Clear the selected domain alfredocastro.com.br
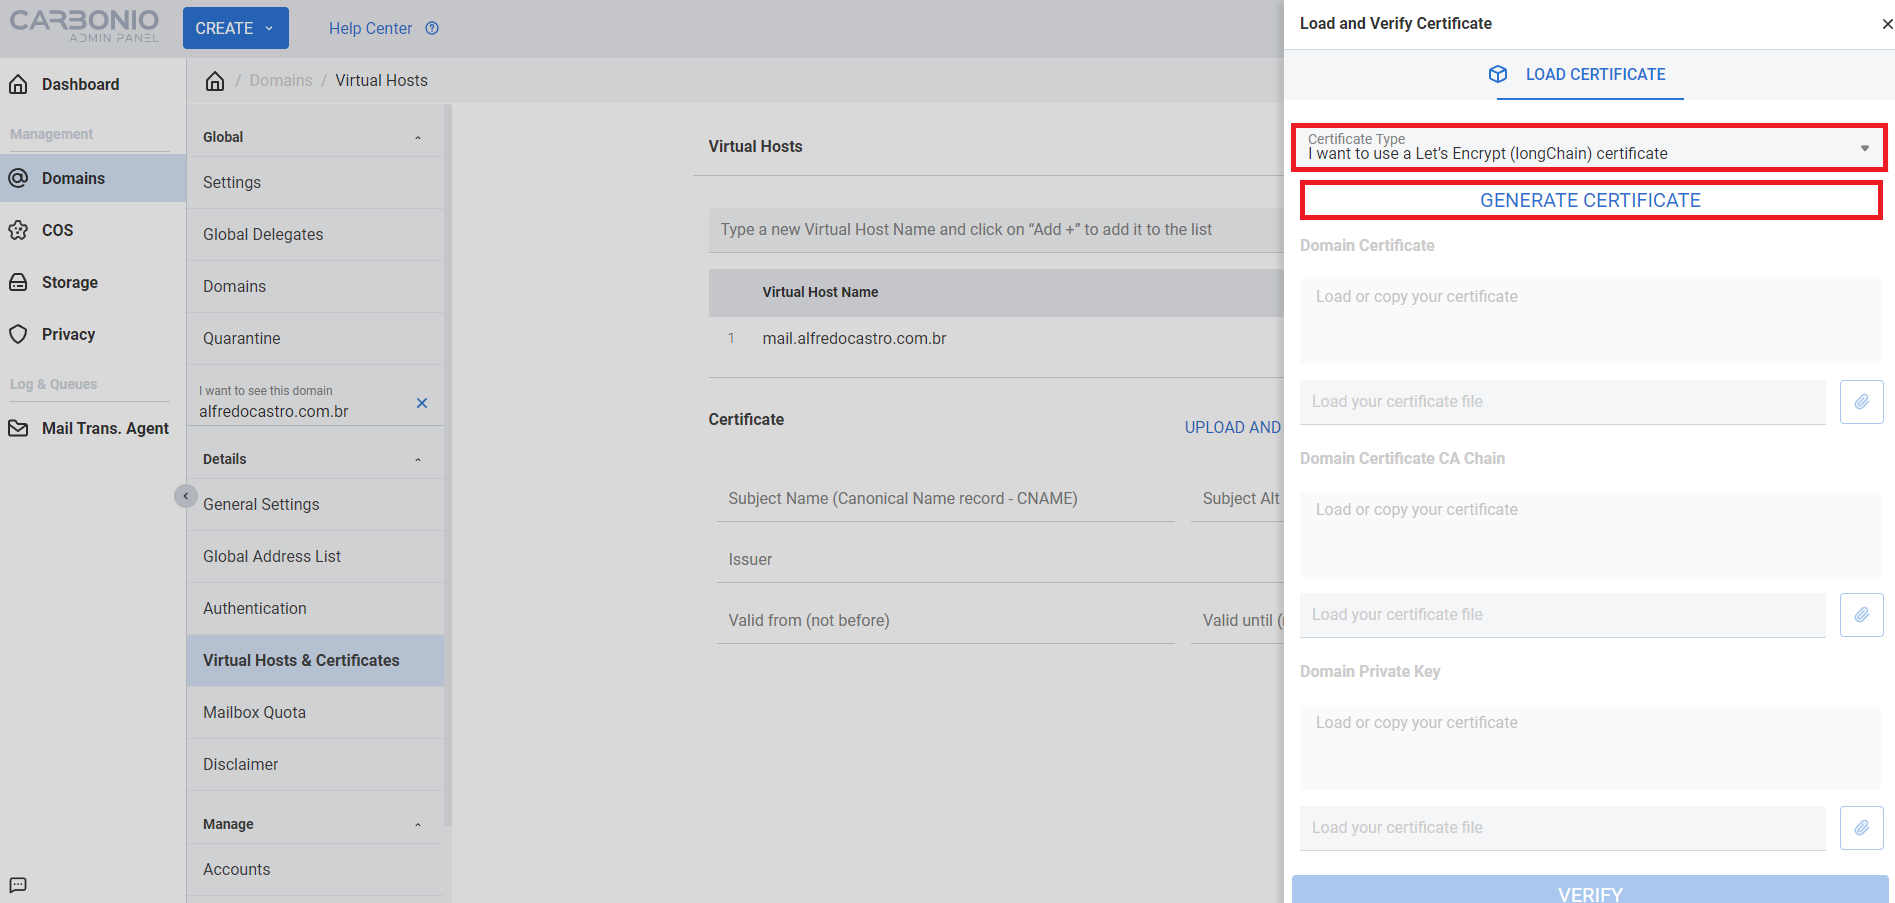This screenshot has height=903, width=1895. pyautogui.click(x=422, y=403)
